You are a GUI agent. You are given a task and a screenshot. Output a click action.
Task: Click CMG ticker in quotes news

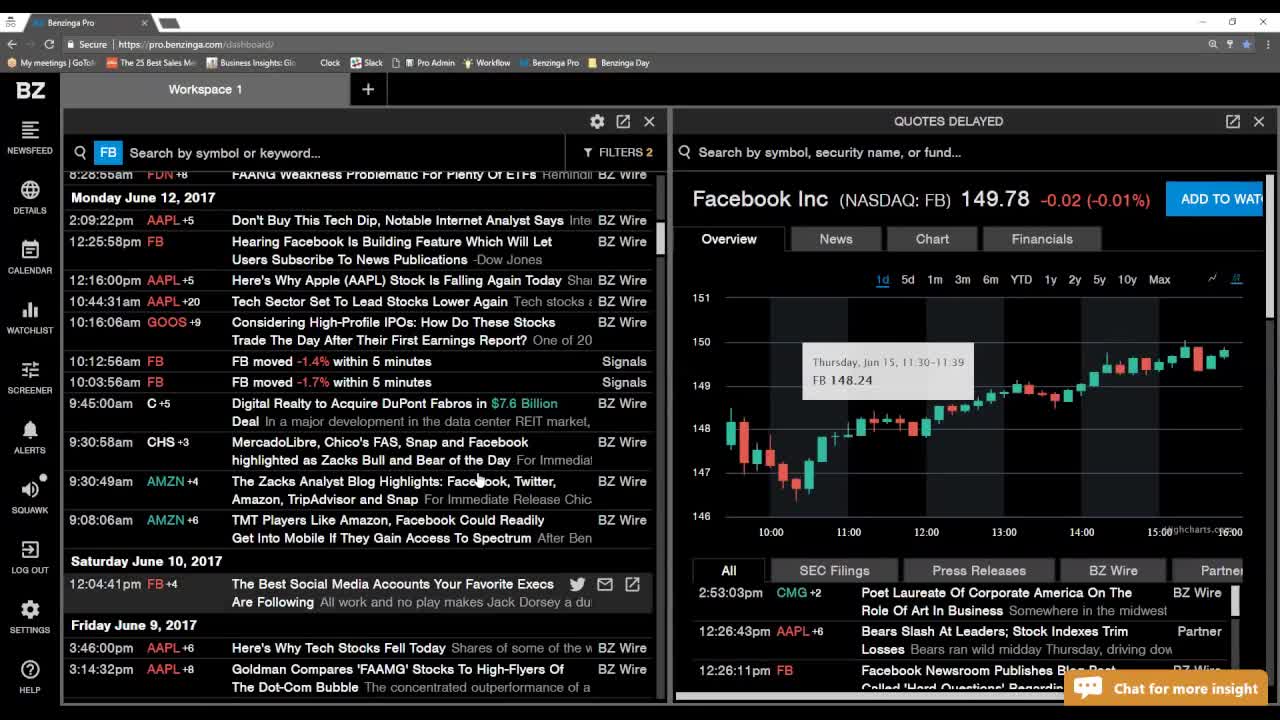click(791, 593)
